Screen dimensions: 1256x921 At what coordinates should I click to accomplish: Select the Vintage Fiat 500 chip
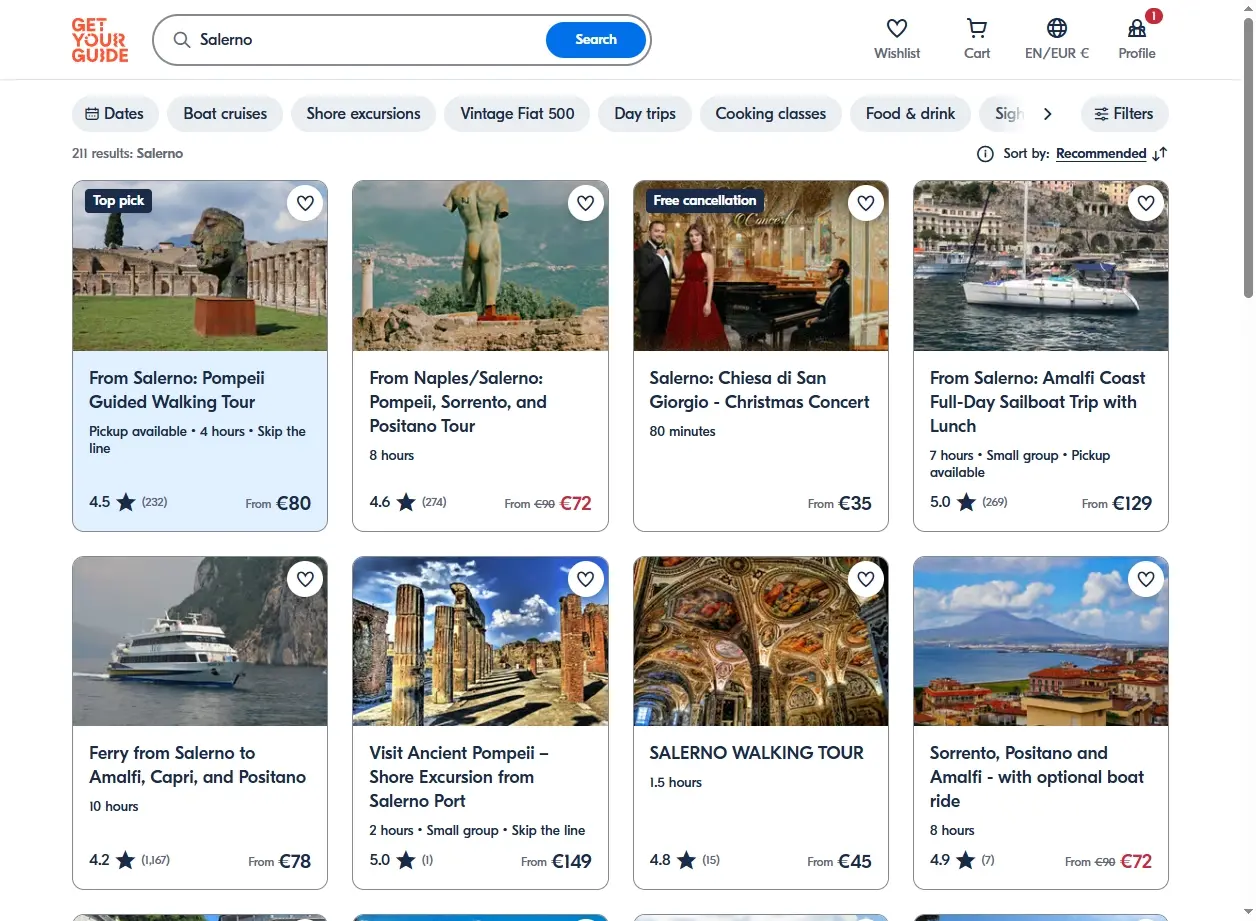pos(517,114)
